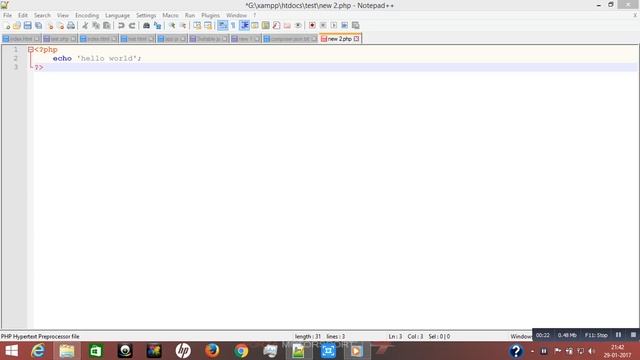
Task: Save the current file with the Save icon
Action: 27,25
